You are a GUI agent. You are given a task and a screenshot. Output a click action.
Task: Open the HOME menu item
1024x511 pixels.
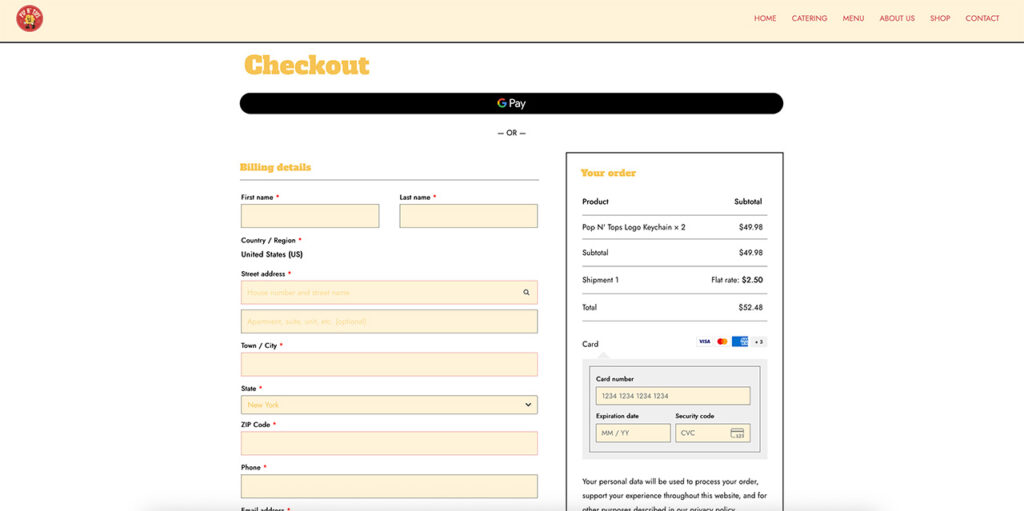pos(765,18)
